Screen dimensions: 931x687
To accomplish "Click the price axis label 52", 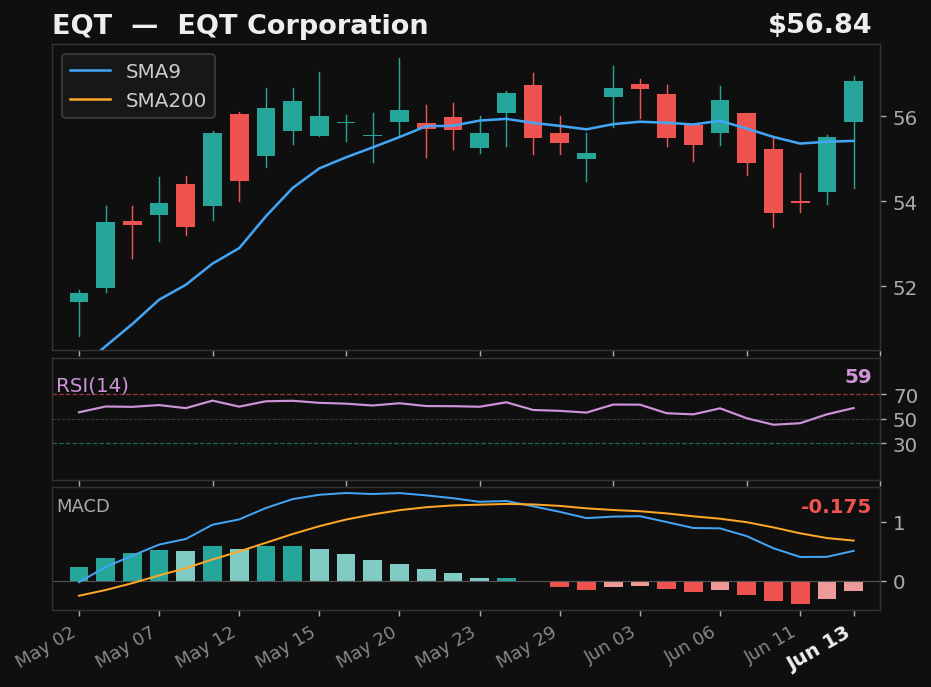I will tap(905, 288).
